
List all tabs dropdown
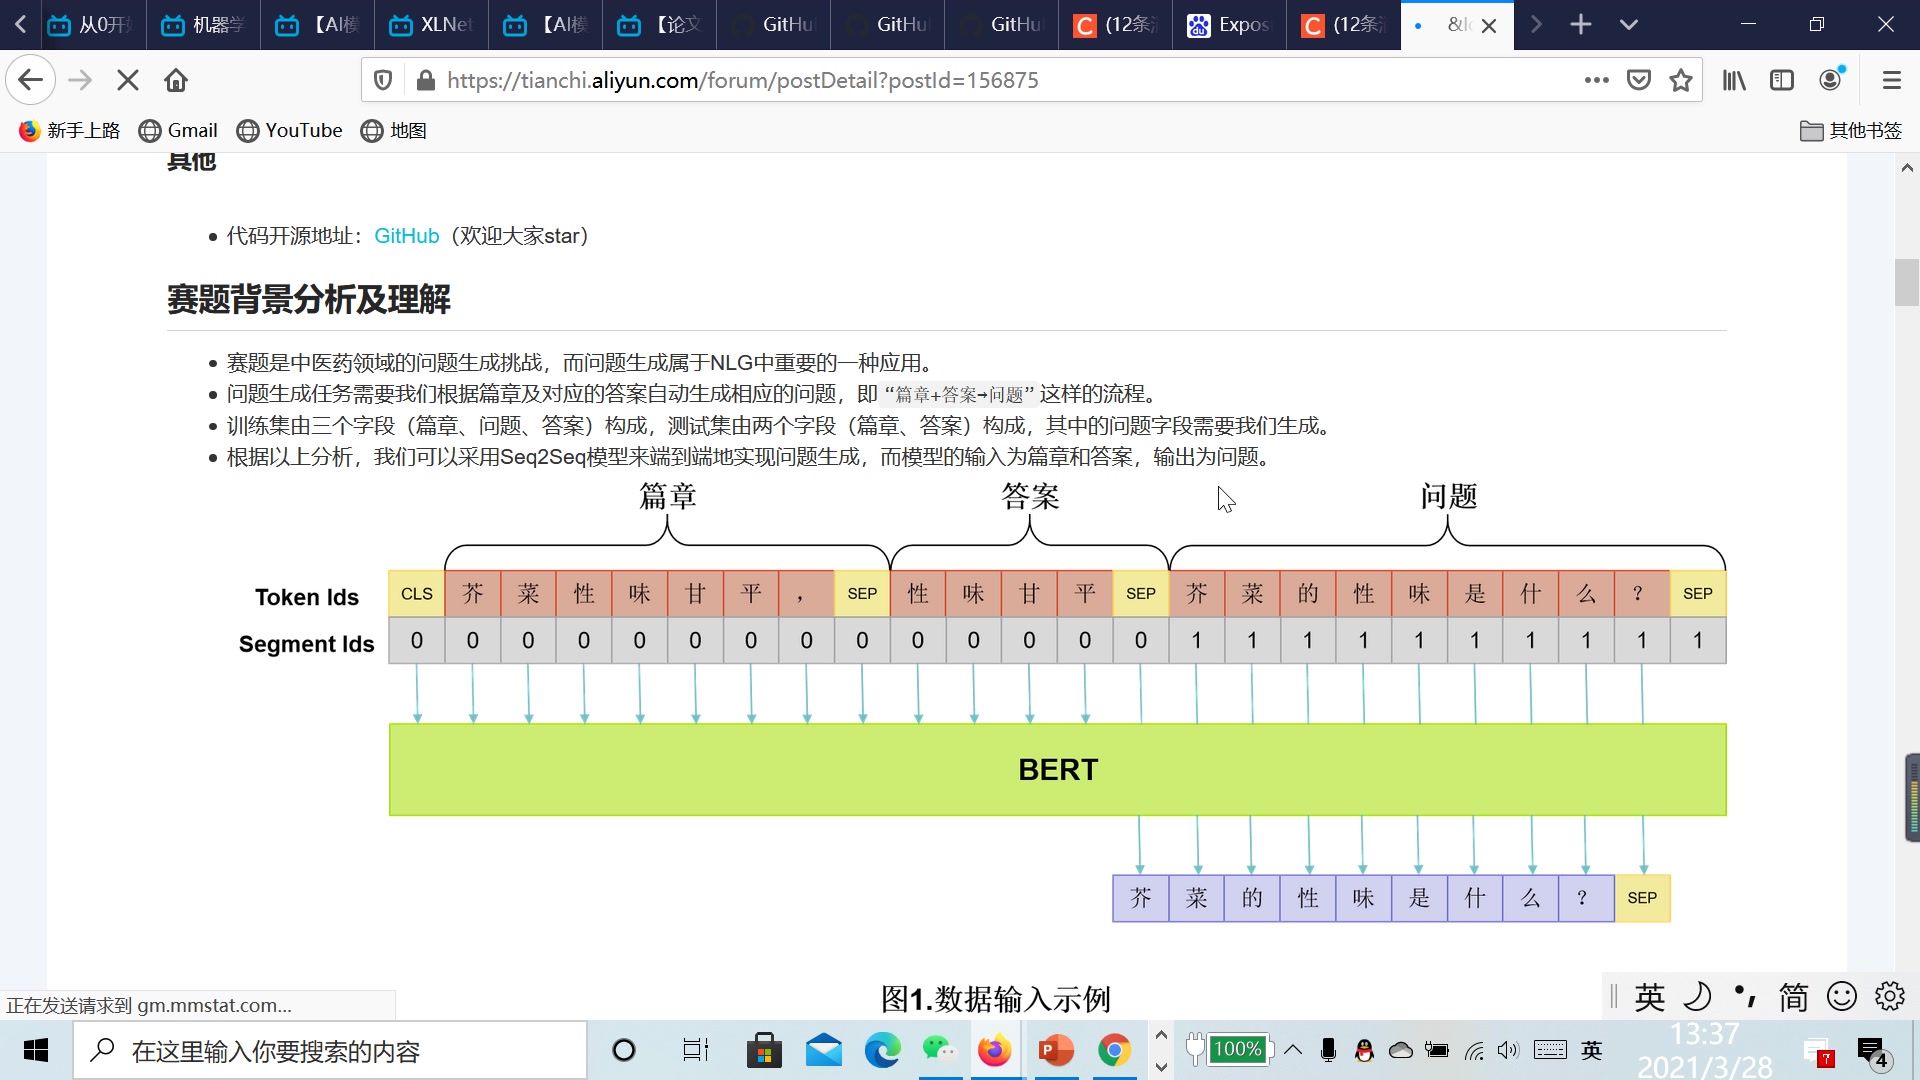pyautogui.click(x=1629, y=24)
